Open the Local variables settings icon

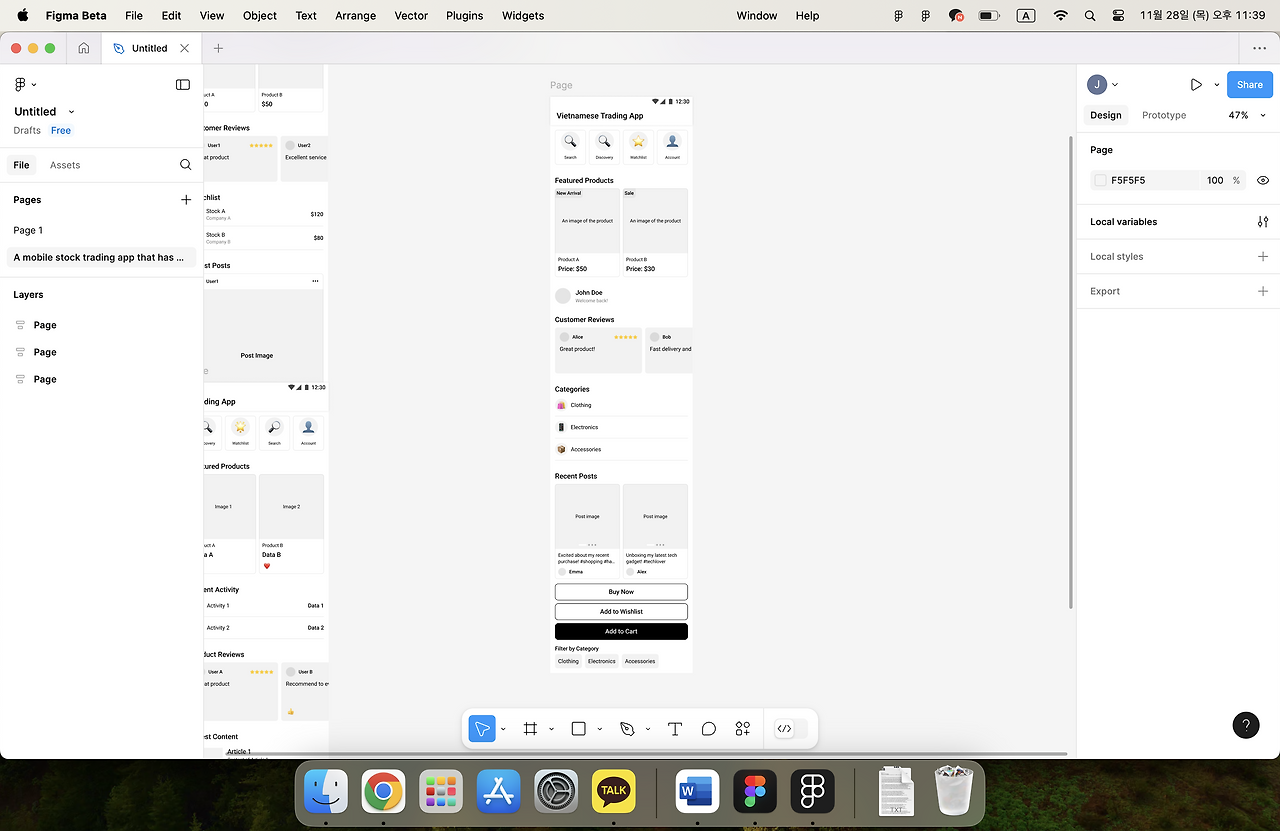pyautogui.click(x=1263, y=222)
